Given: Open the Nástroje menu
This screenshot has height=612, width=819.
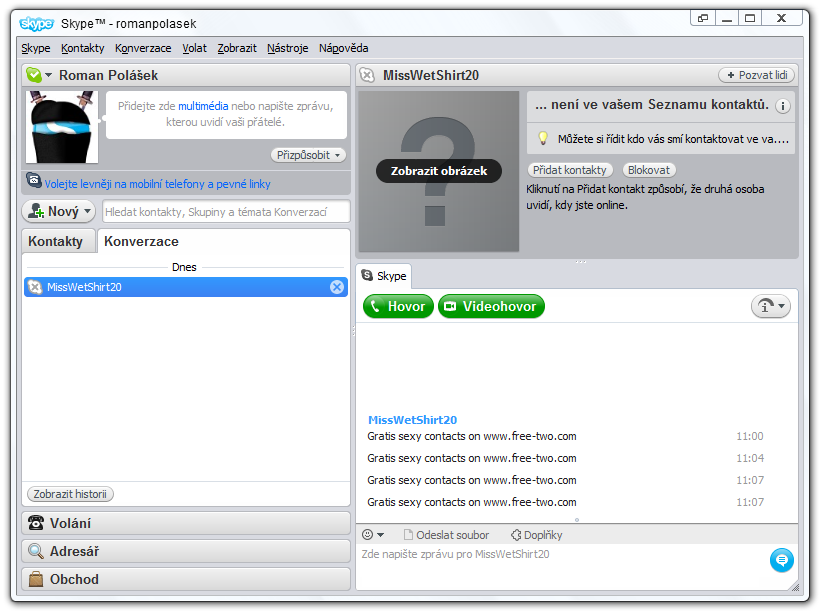Looking at the screenshot, I should pyautogui.click(x=288, y=48).
